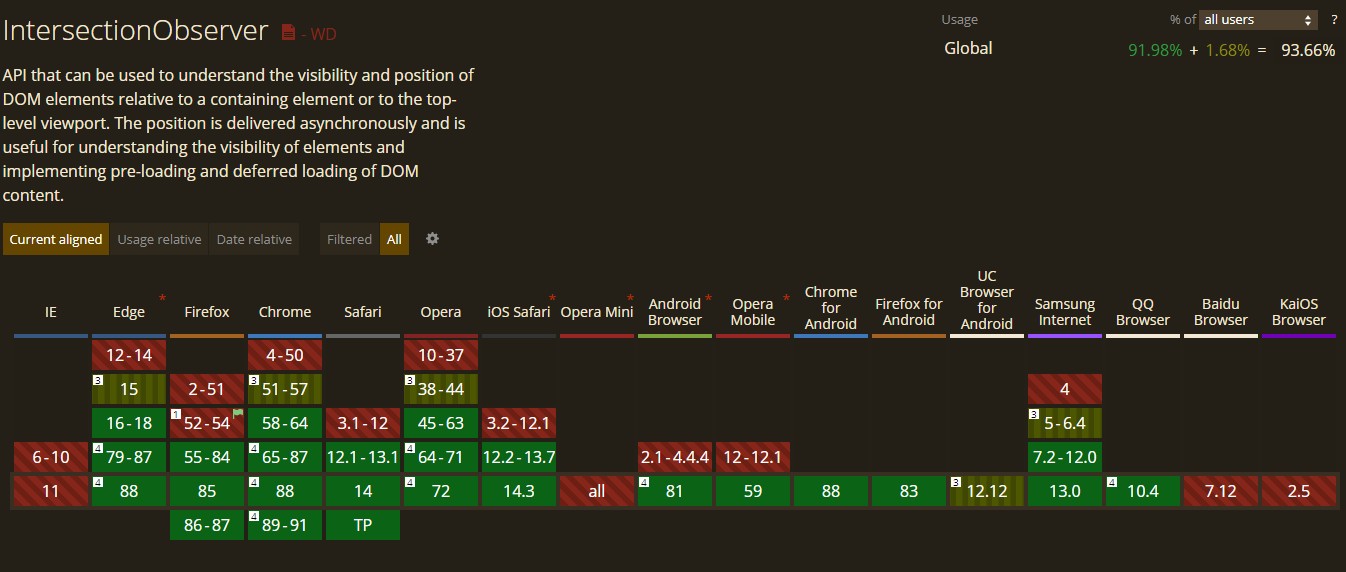Select the Filtered toggle
Image resolution: width=1346 pixels, height=572 pixels.
[349, 239]
